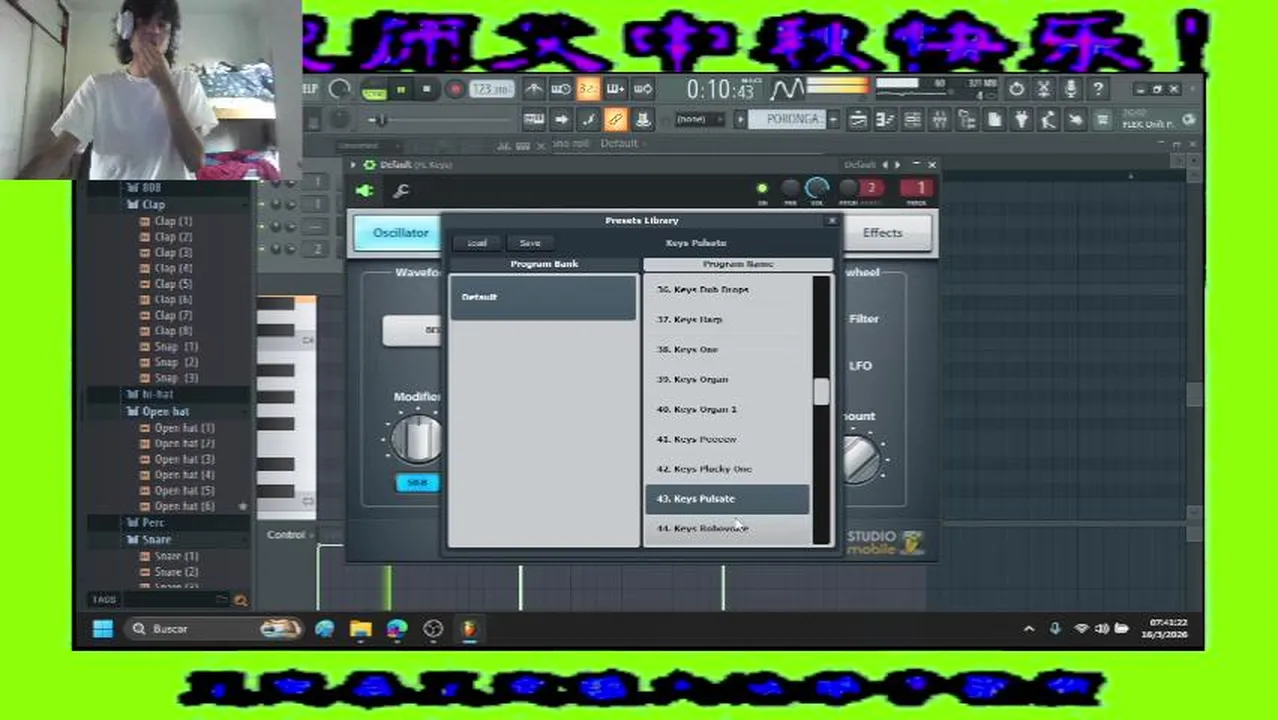Screen dimensions: 1278x720
Task: Open the Effects tab
Action: click(x=882, y=233)
